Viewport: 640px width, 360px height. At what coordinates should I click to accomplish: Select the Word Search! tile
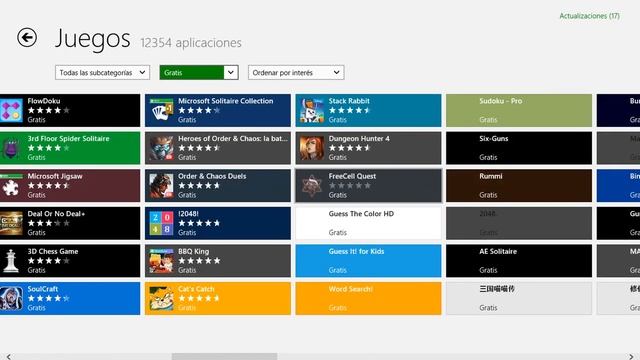point(368,298)
